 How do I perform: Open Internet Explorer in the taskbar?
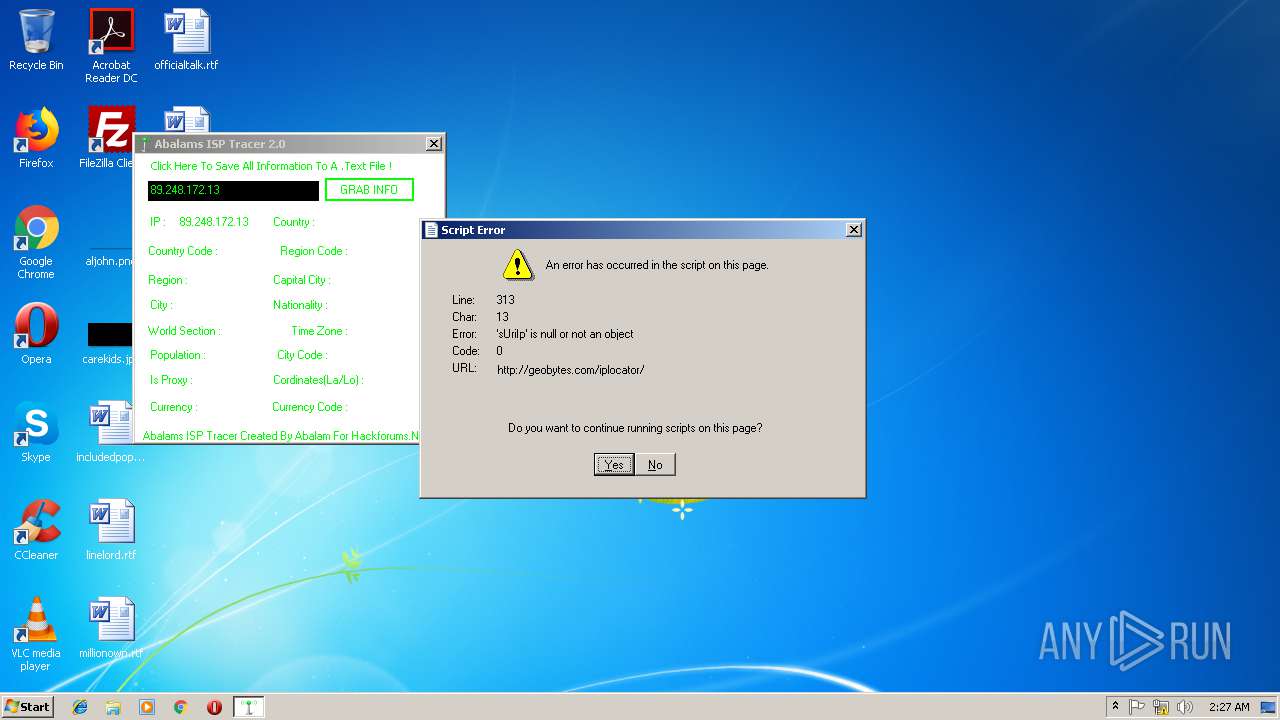80,707
